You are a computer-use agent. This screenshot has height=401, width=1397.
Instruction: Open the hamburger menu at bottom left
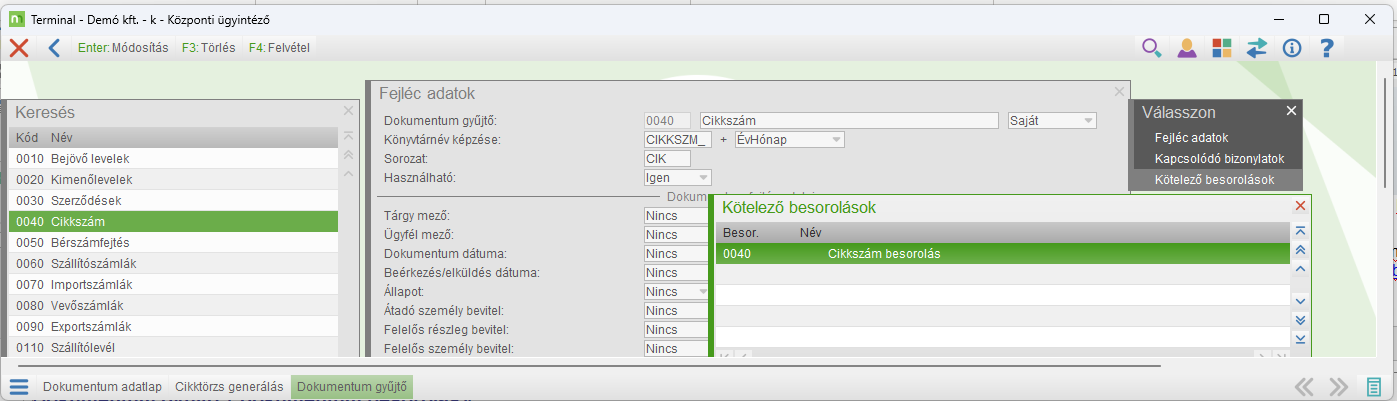(19, 387)
